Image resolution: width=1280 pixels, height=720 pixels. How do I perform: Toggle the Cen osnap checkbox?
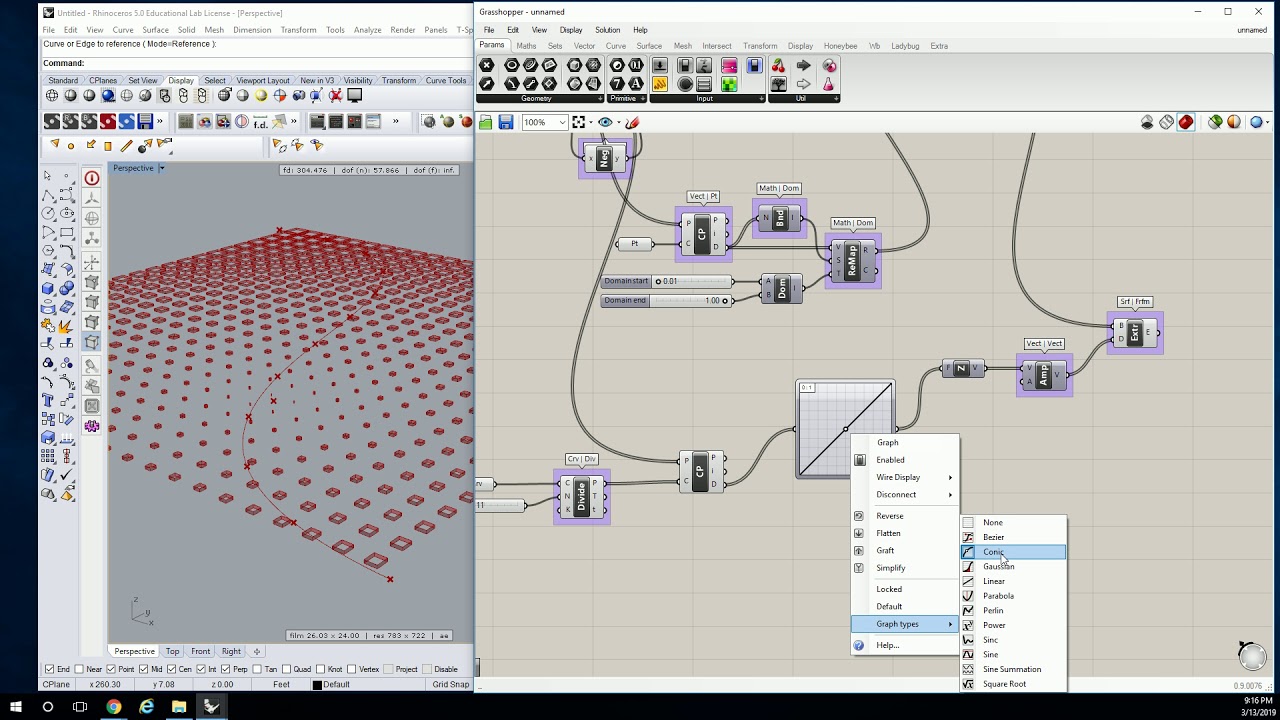172,669
